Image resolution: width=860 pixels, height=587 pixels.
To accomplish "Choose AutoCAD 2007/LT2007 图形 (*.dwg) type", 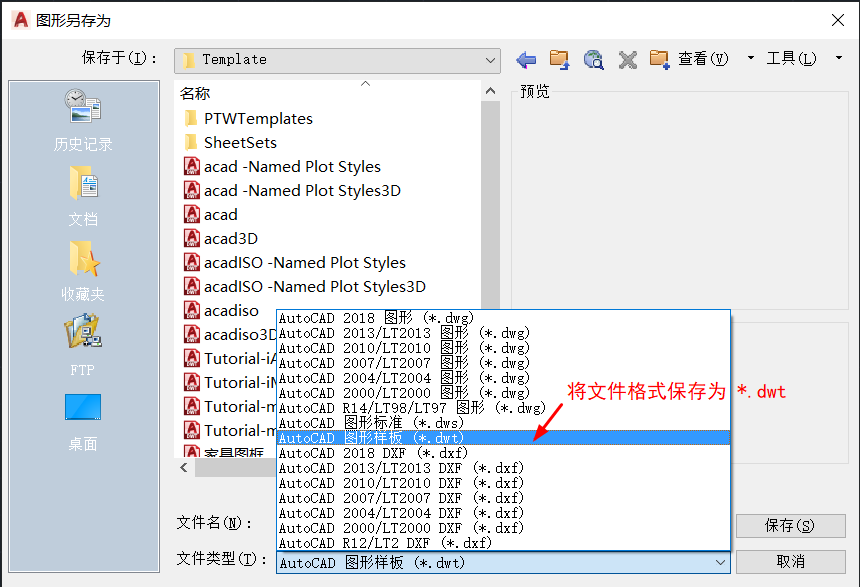I will pyautogui.click(x=503, y=363).
